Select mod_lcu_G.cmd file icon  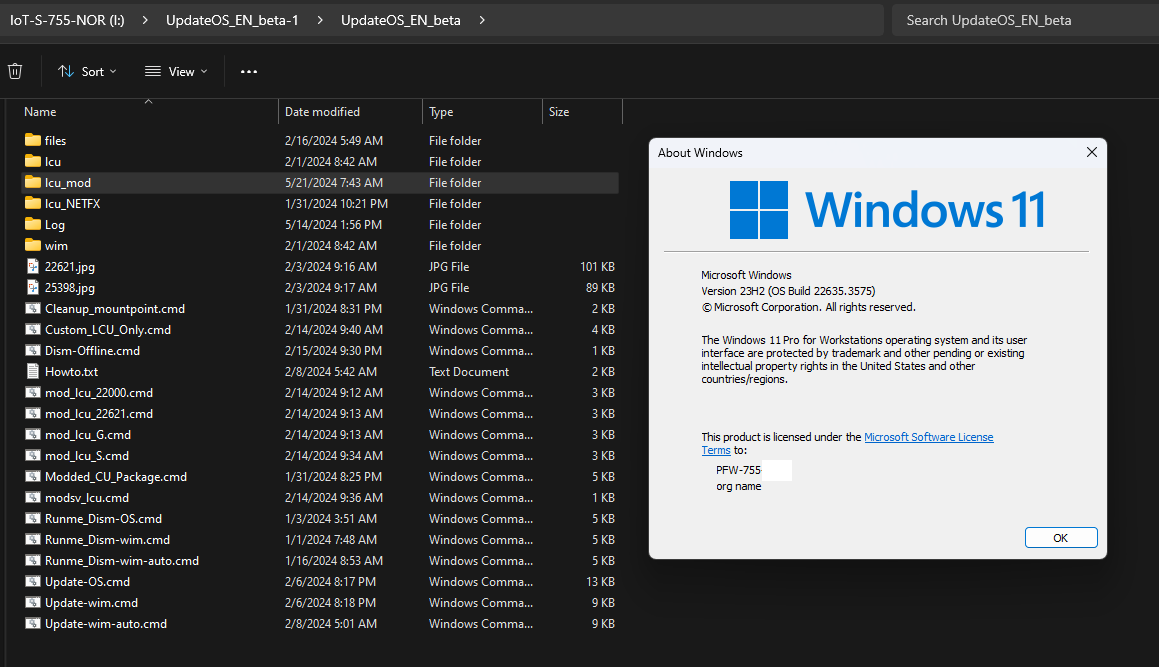pyautogui.click(x=33, y=435)
